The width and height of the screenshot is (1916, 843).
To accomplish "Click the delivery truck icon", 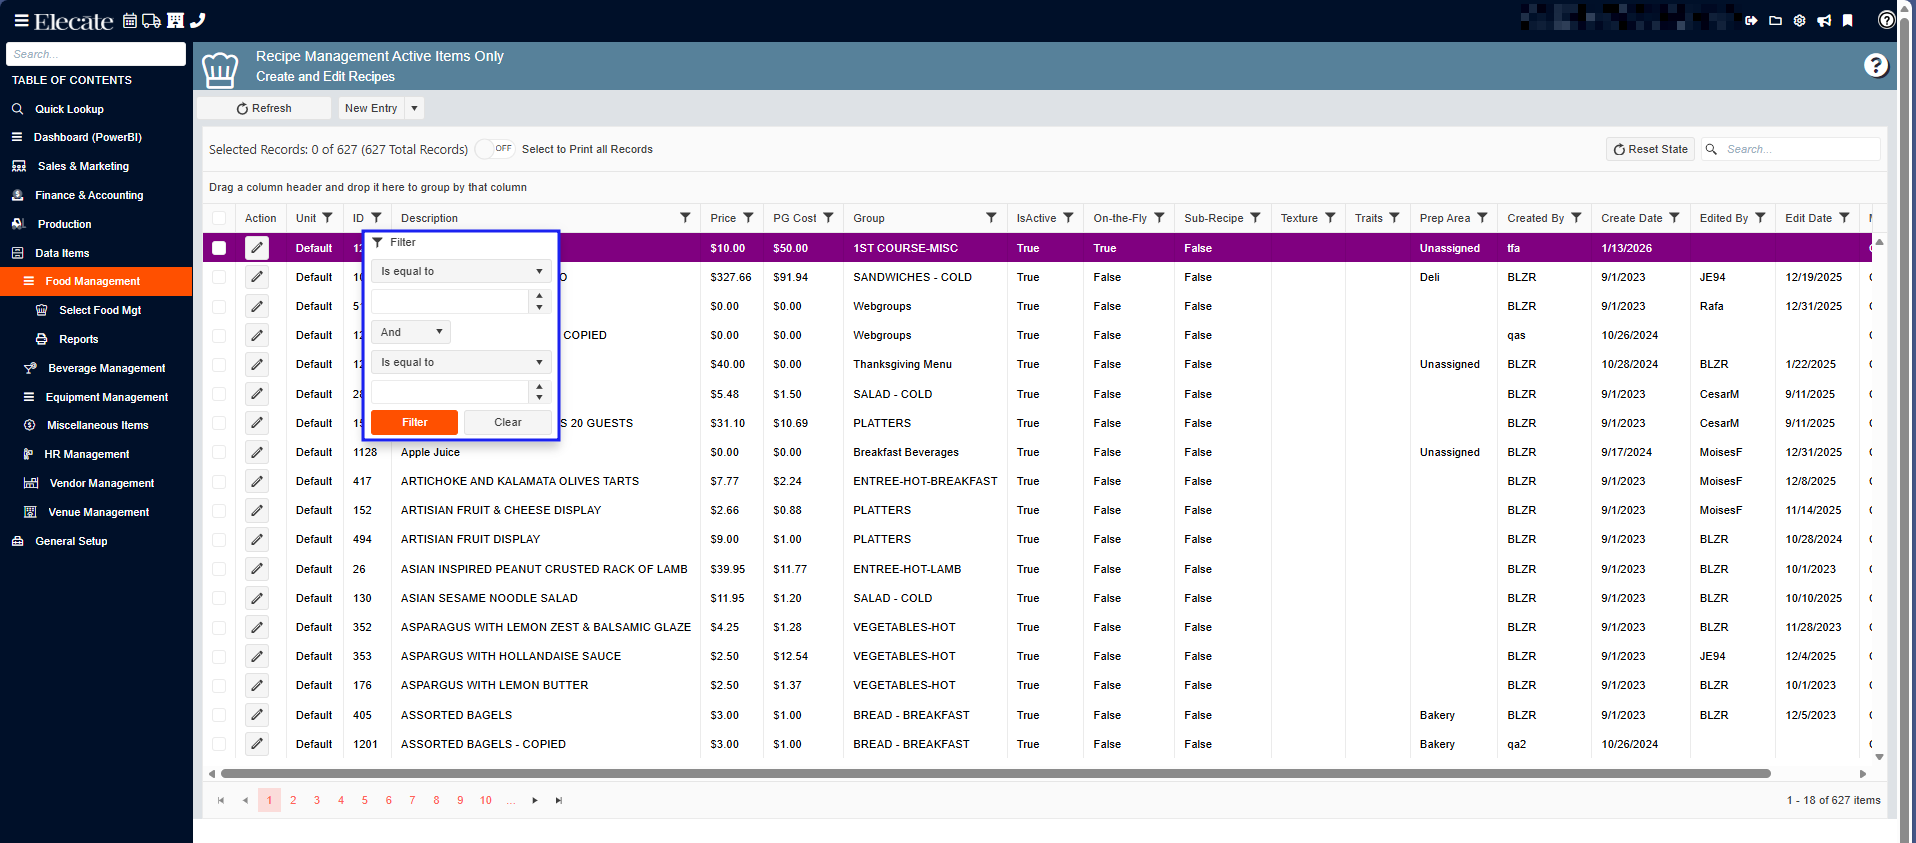I will point(152,21).
